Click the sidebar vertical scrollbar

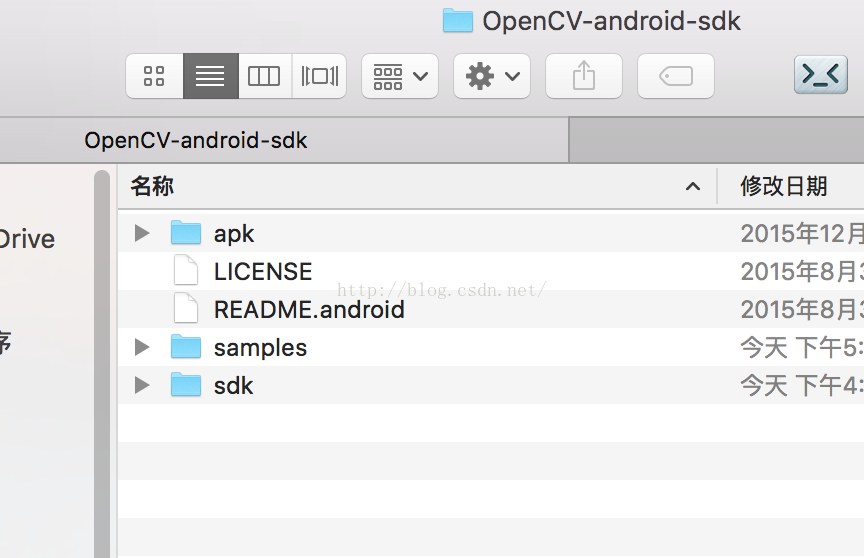click(x=102, y=364)
